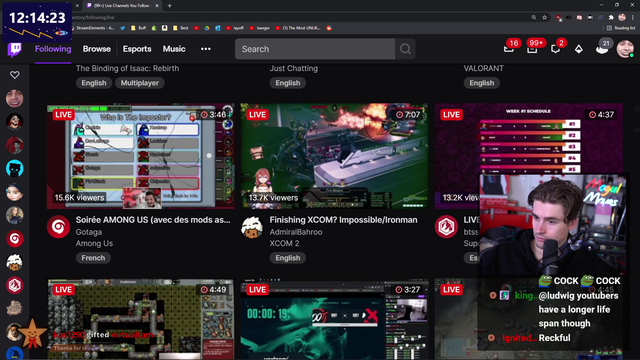Open the fifth sidebar avatar wearing a cap
Viewport: 640px width, 360px height.
(15, 192)
